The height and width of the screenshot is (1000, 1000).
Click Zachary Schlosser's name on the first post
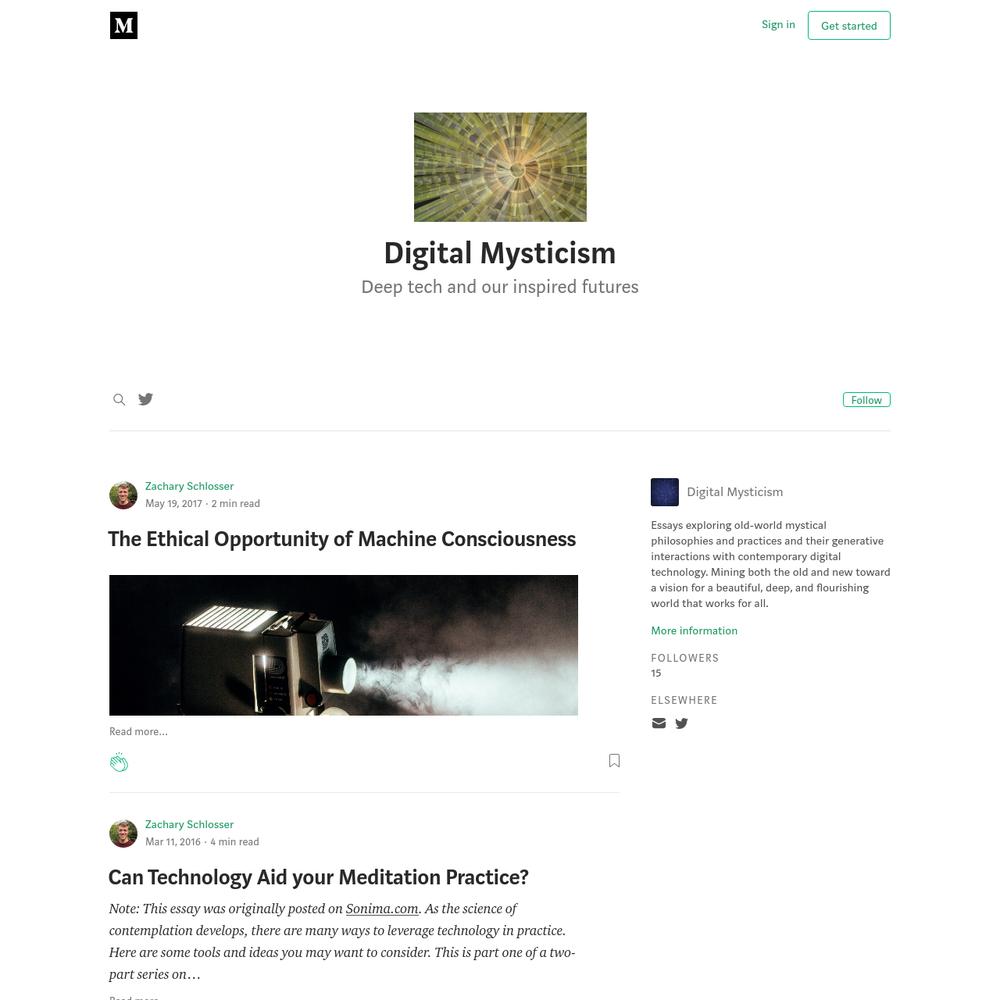point(189,486)
